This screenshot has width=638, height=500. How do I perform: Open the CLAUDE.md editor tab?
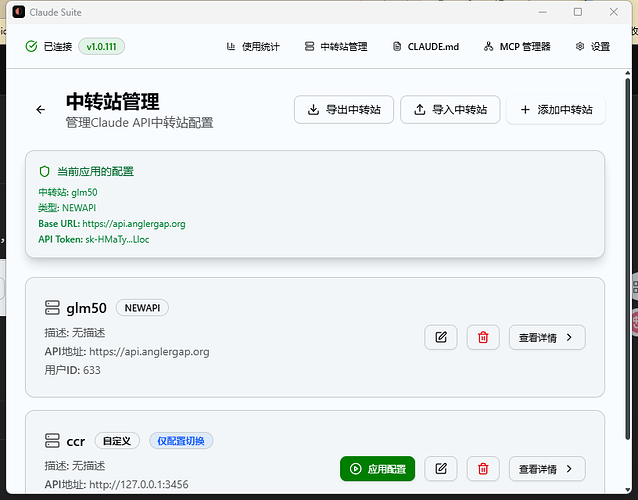pos(426,47)
